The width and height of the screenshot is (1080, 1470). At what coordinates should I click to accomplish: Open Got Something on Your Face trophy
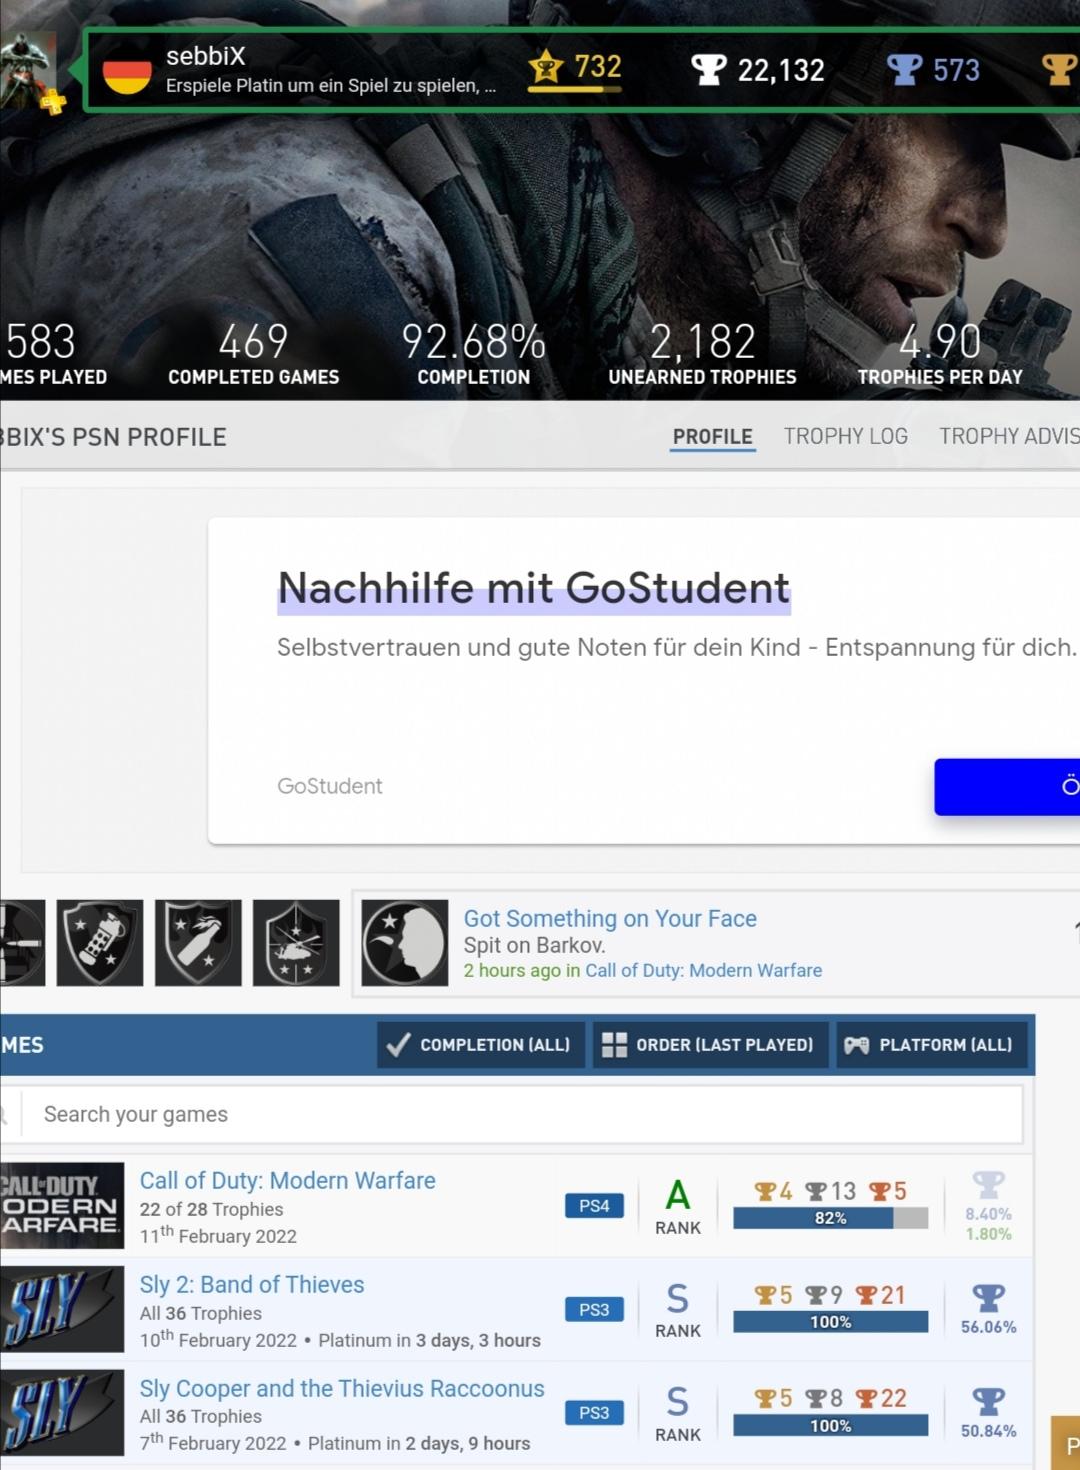(610, 918)
